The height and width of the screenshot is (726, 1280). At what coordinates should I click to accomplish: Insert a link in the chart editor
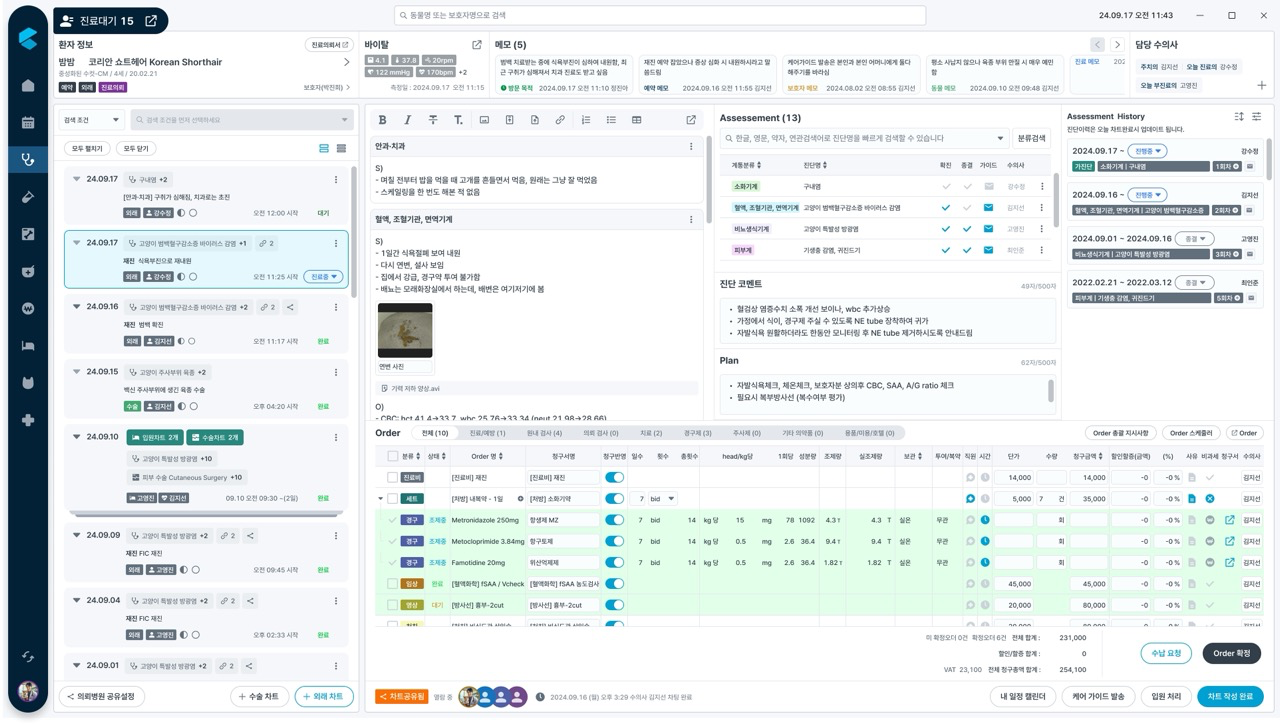point(560,120)
